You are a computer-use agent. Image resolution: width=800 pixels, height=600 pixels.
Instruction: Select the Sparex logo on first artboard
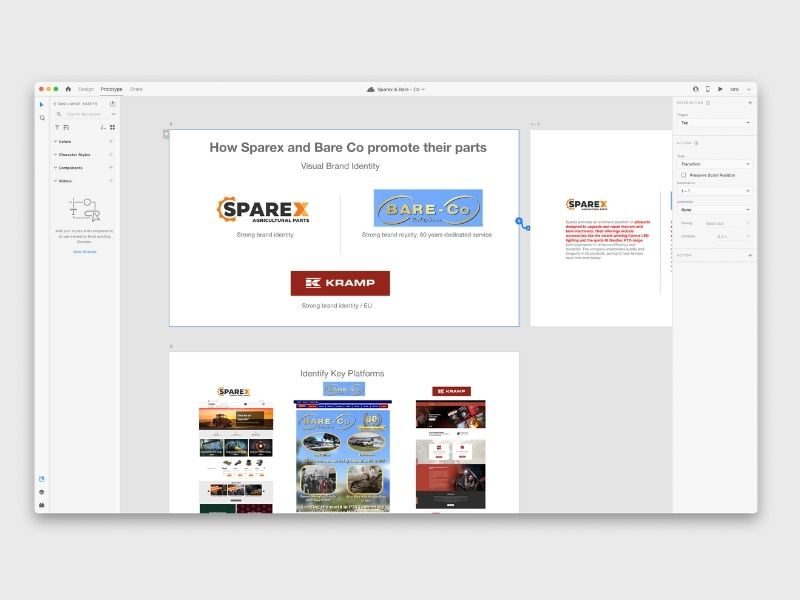coord(263,210)
